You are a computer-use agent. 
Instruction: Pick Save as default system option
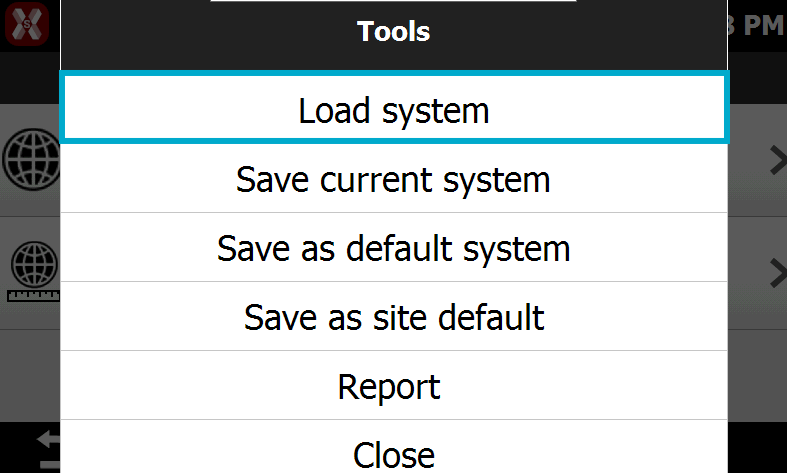(x=394, y=248)
